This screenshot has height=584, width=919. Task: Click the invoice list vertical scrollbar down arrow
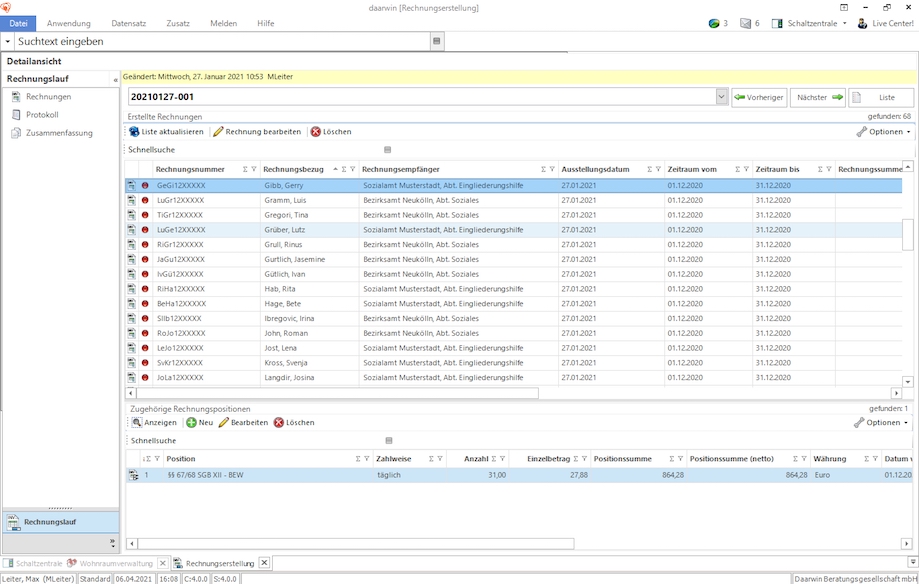coord(908,382)
